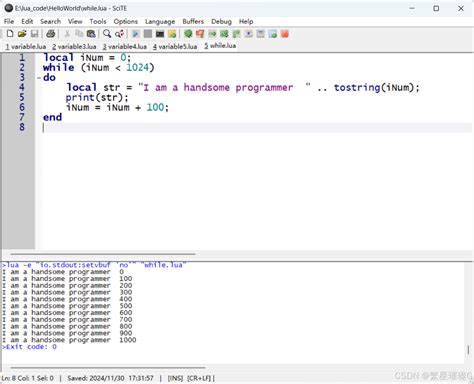
Task: Click the red stop icon at toolbar end
Action: point(285,34)
